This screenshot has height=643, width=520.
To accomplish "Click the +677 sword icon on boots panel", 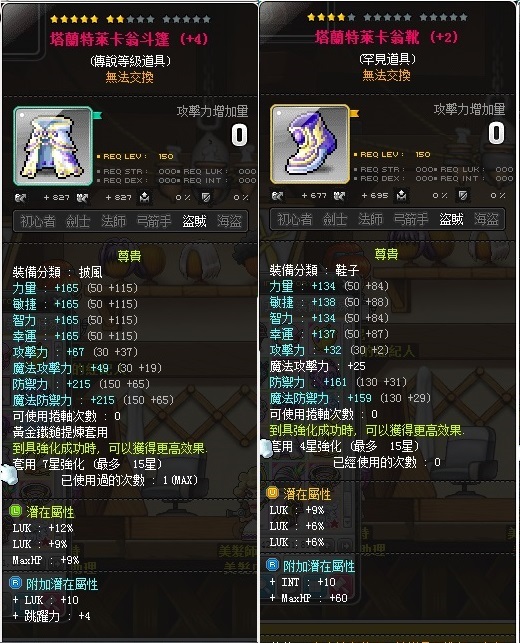I will [x=278, y=196].
